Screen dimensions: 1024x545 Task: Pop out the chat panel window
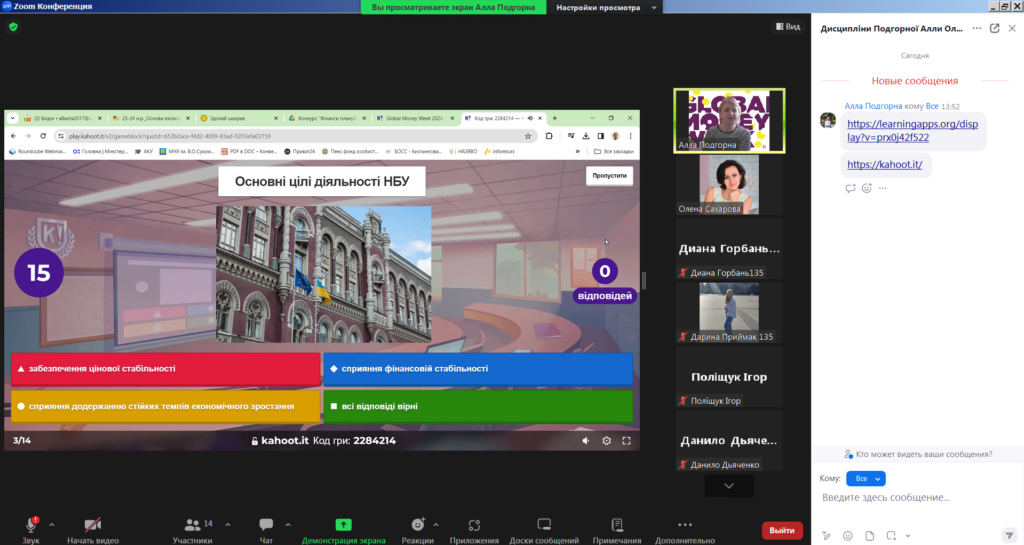point(995,29)
